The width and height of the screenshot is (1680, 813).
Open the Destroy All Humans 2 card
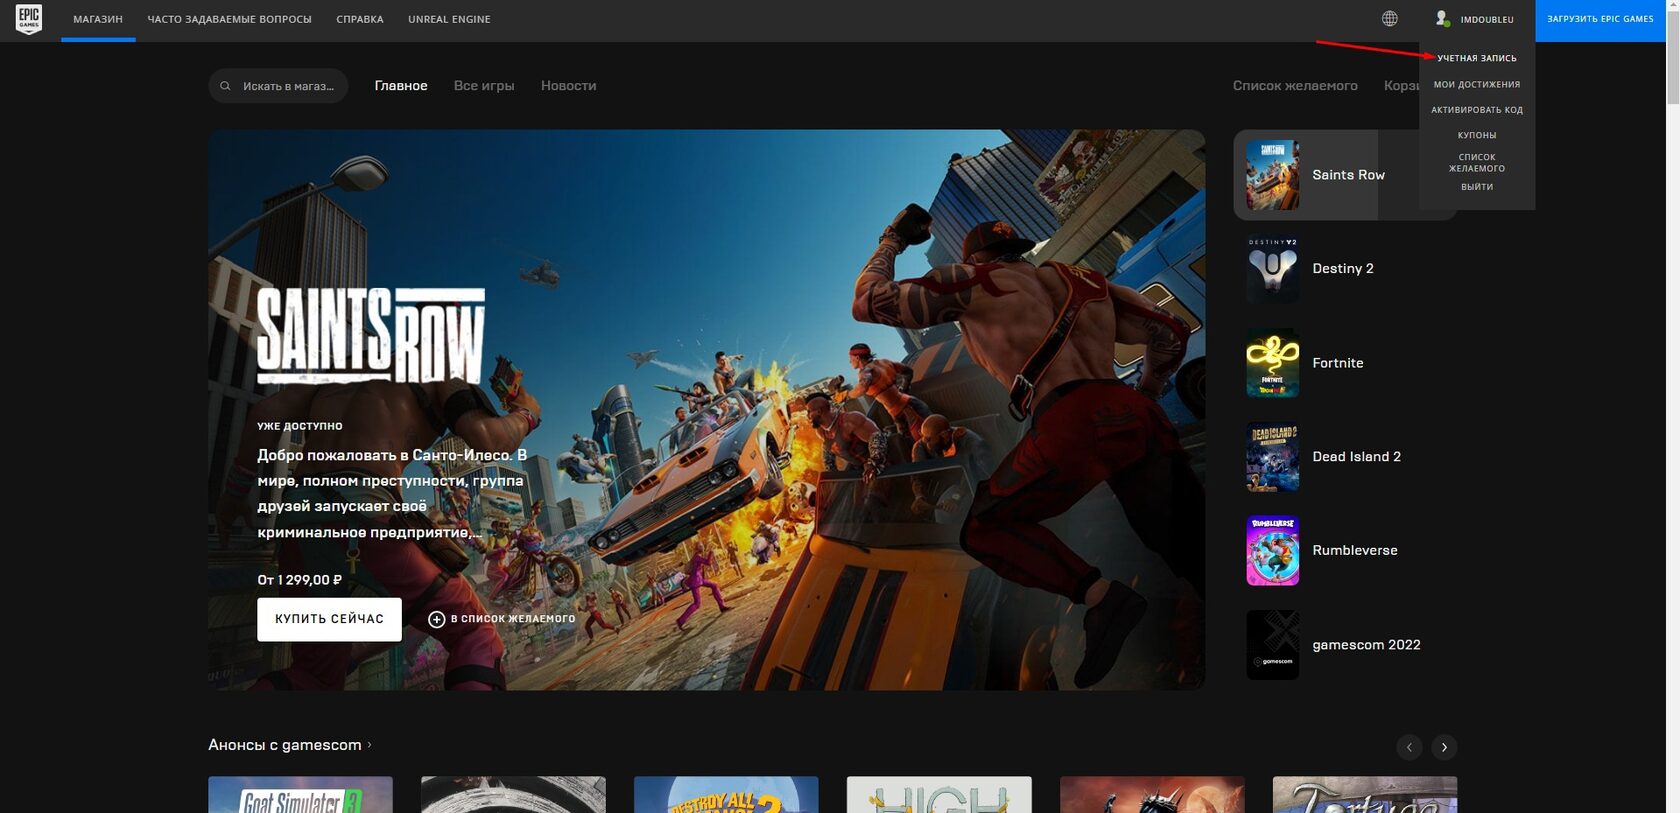(x=726, y=795)
